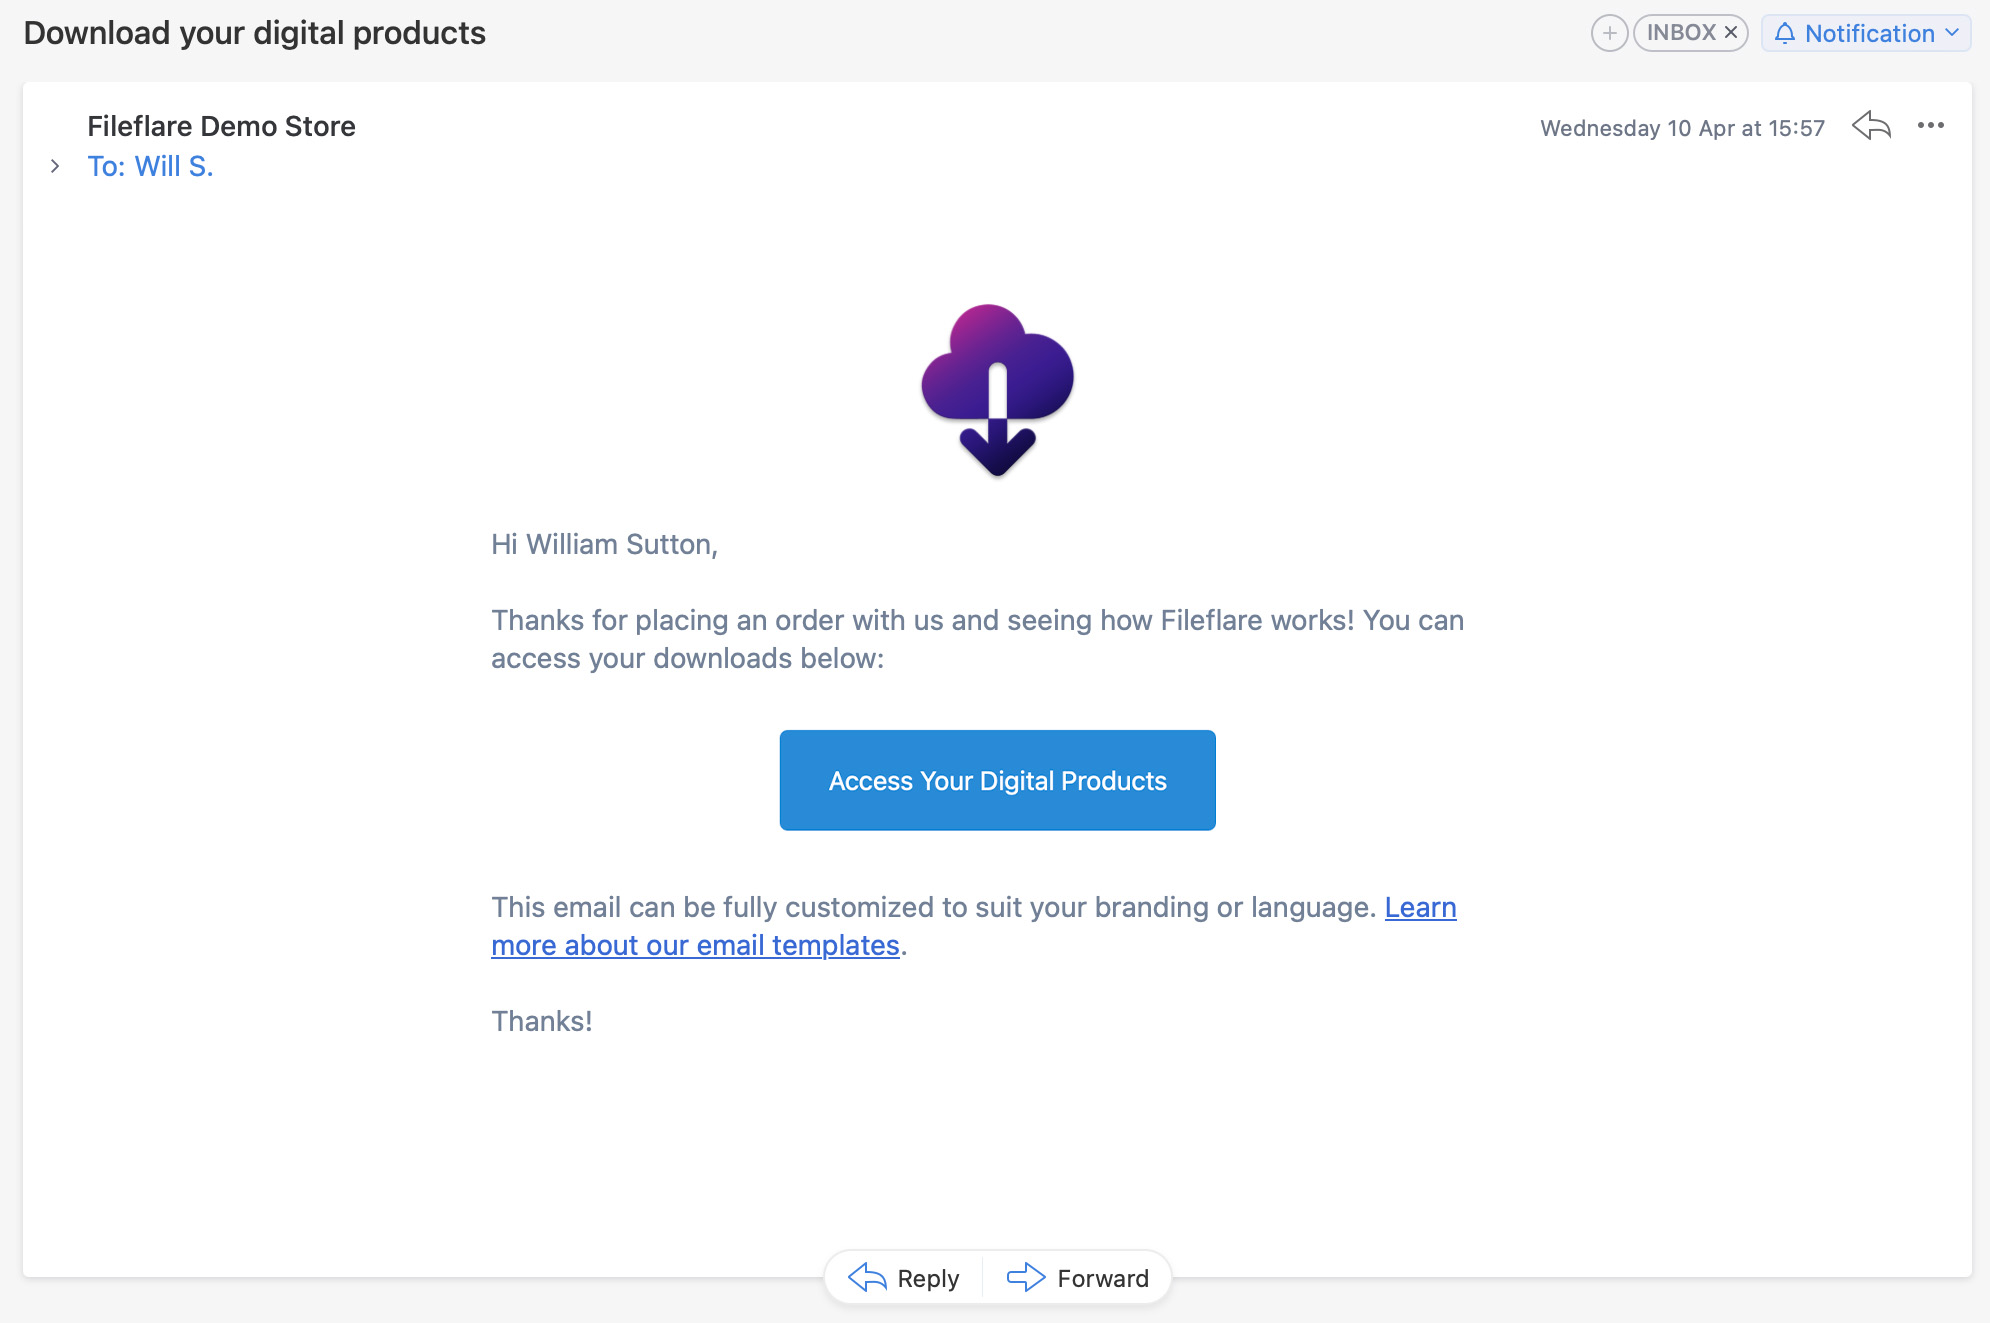Click the INBOX label tag
This screenshot has height=1323, width=1990.
(1690, 33)
